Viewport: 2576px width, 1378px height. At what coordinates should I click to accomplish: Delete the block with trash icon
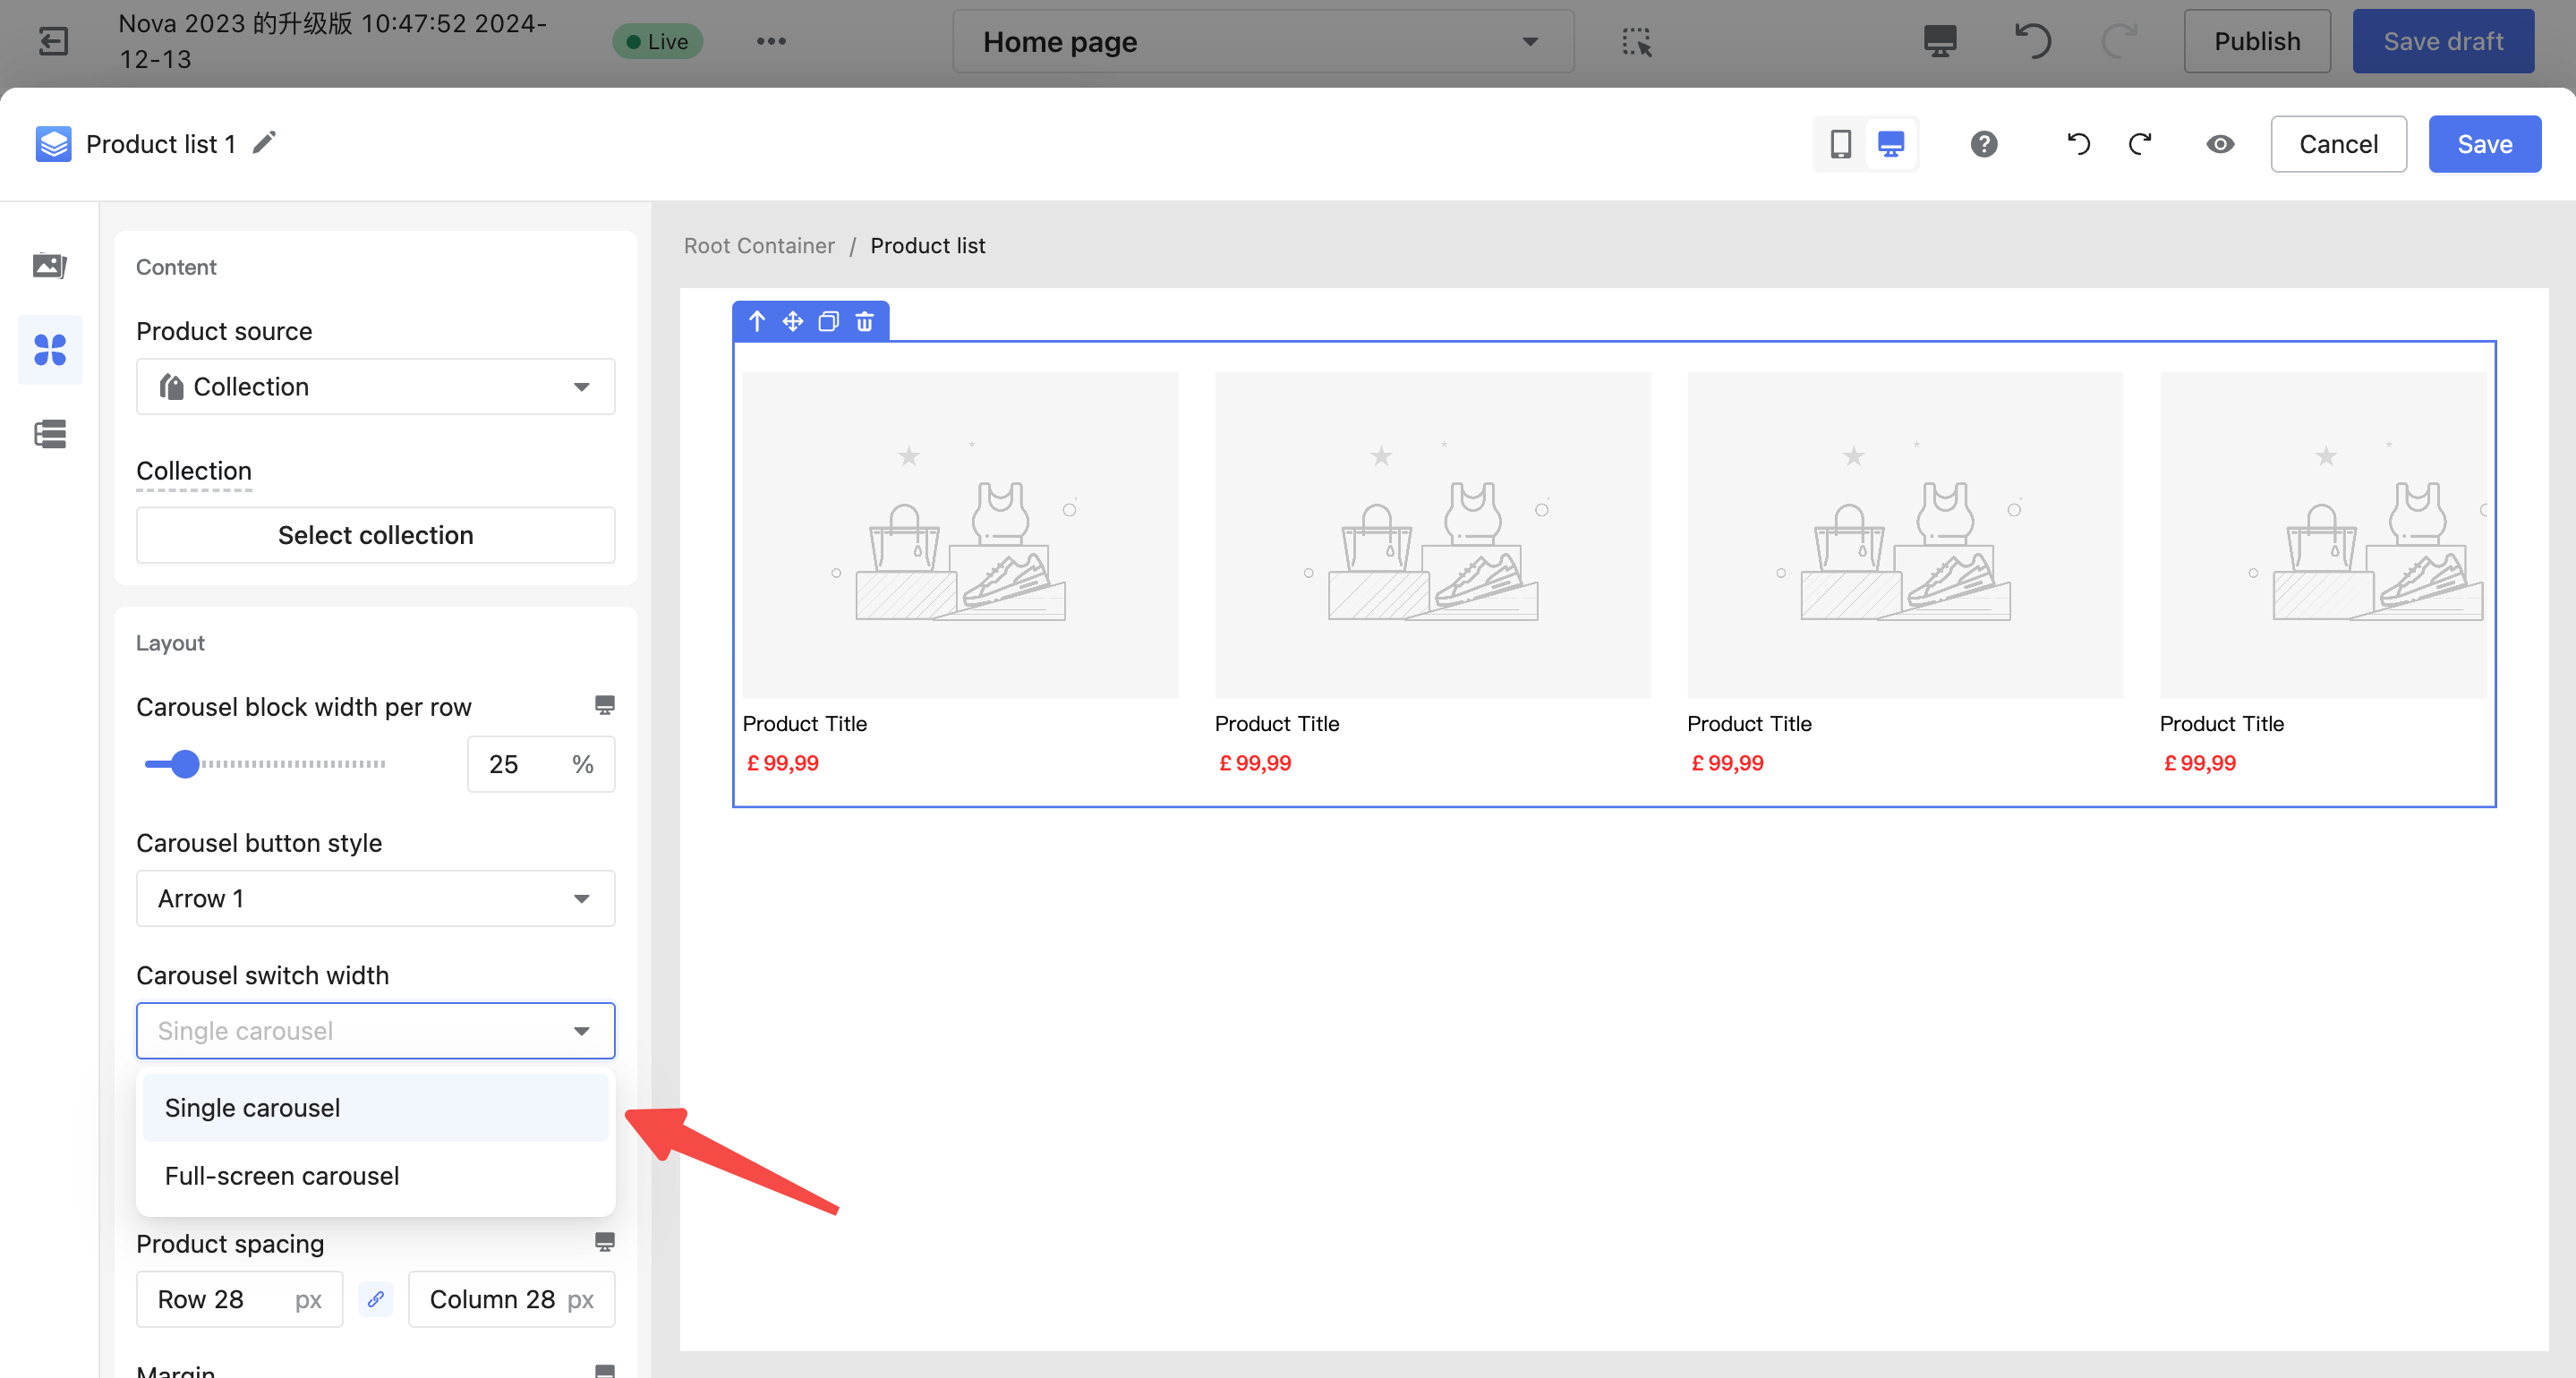tap(865, 321)
